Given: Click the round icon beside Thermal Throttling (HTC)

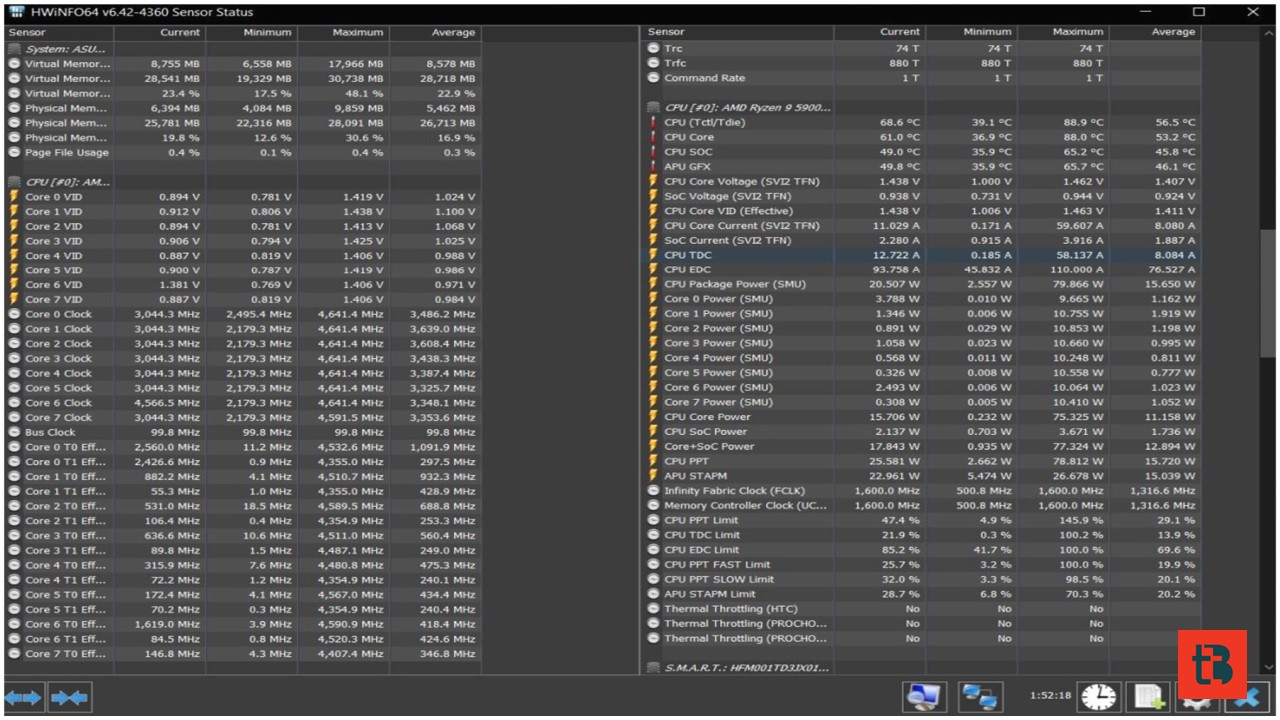Looking at the screenshot, I should coord(653,609).
